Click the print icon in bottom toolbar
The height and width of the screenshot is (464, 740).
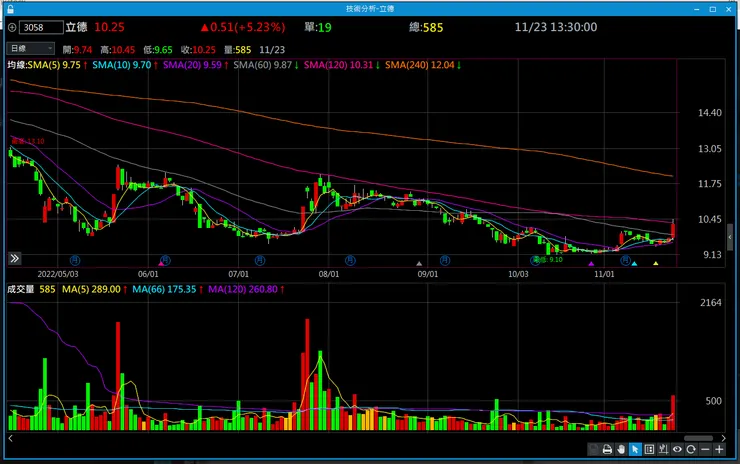(x=607, y=449)
